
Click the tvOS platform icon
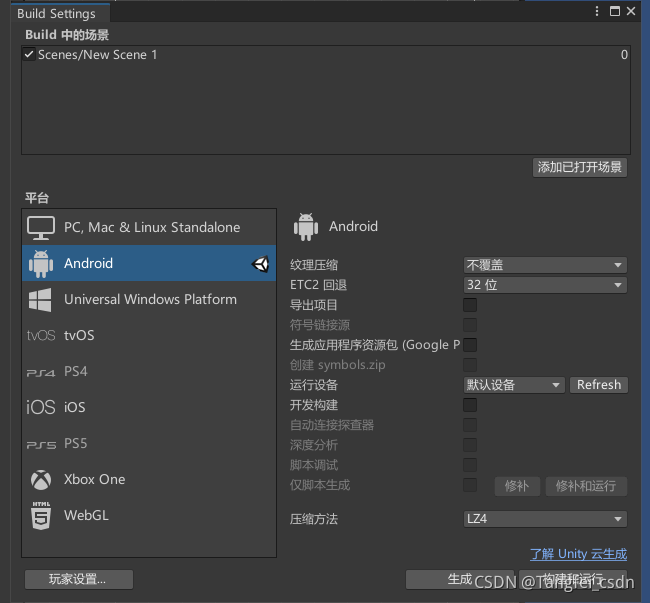[x=41, y=335]
